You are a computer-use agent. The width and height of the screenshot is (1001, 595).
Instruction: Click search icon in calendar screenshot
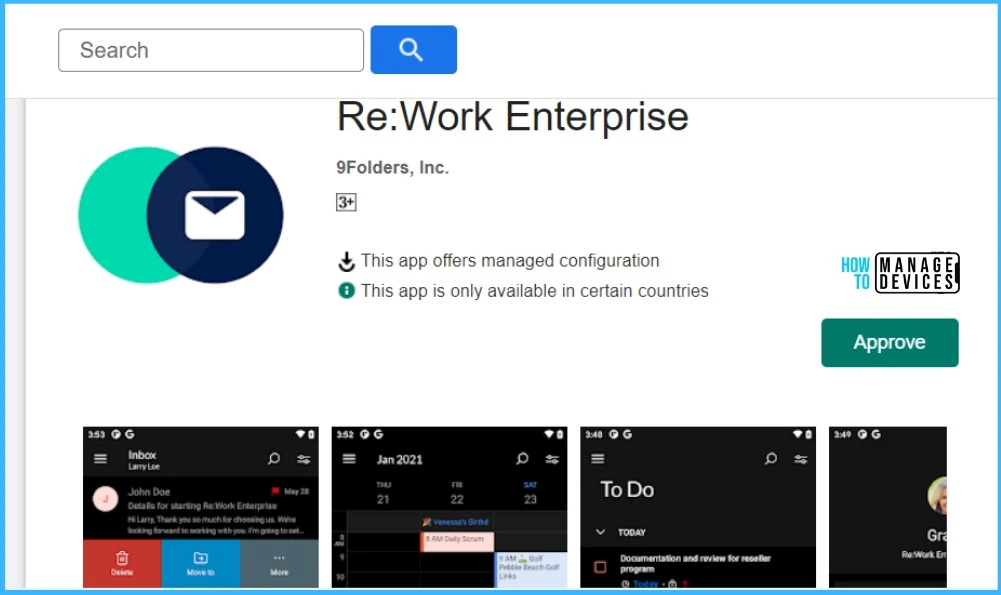click(522, 459)
